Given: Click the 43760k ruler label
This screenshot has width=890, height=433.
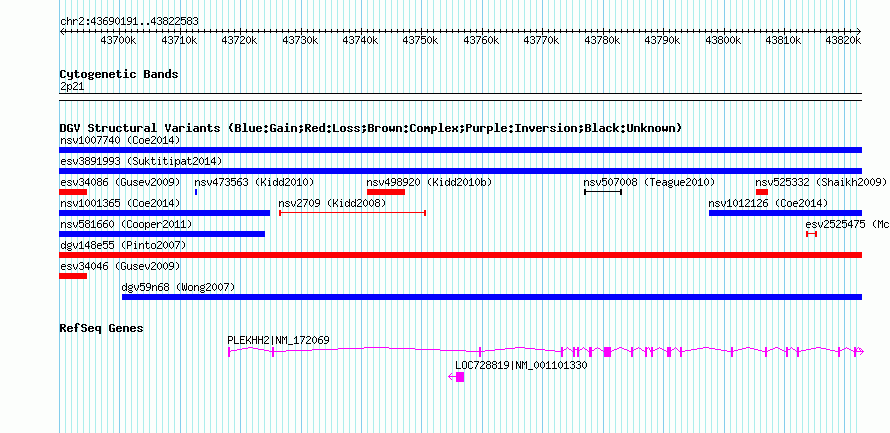Looking at the screenshot, I should (x=481, y=40).
